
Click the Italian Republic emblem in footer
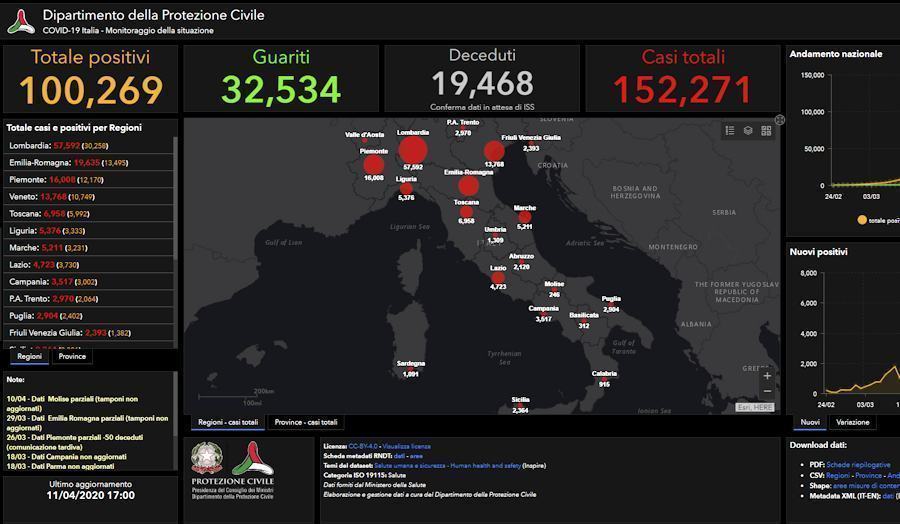coord(207,458)
